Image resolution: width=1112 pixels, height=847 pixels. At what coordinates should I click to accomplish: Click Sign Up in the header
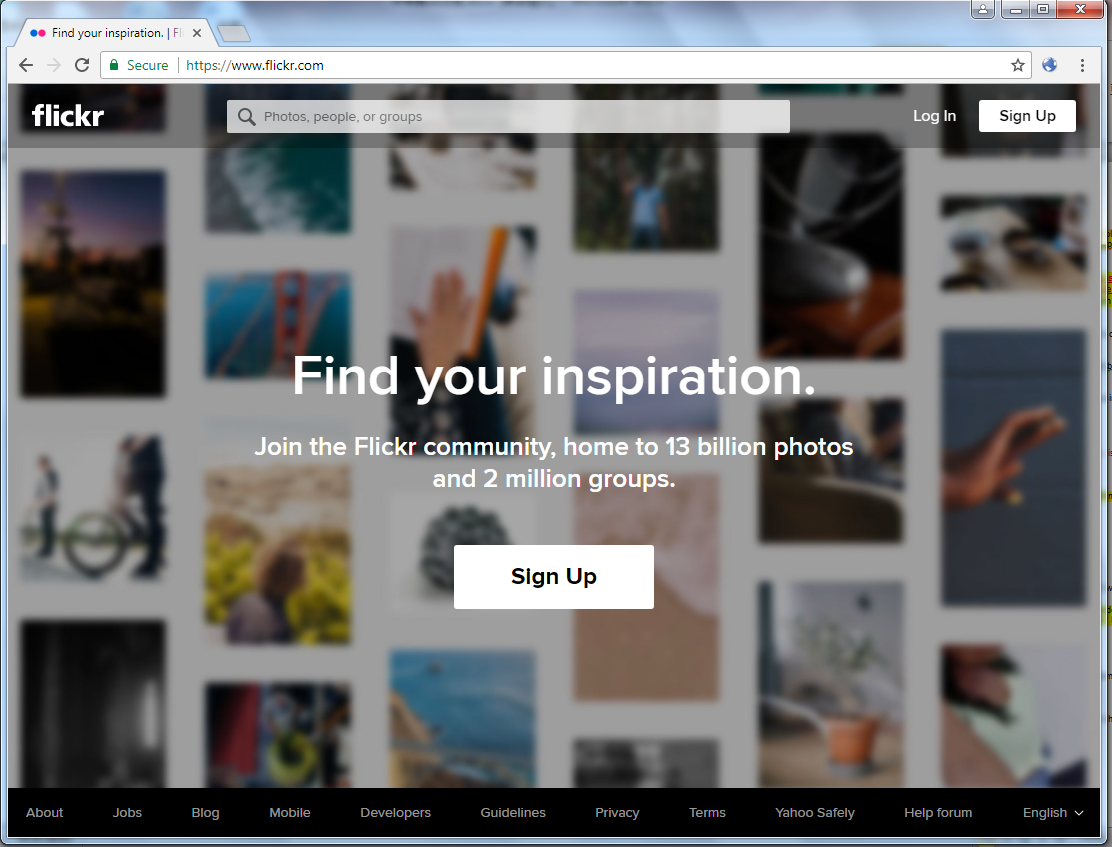pyautogui.click(x=1027, y=116)
